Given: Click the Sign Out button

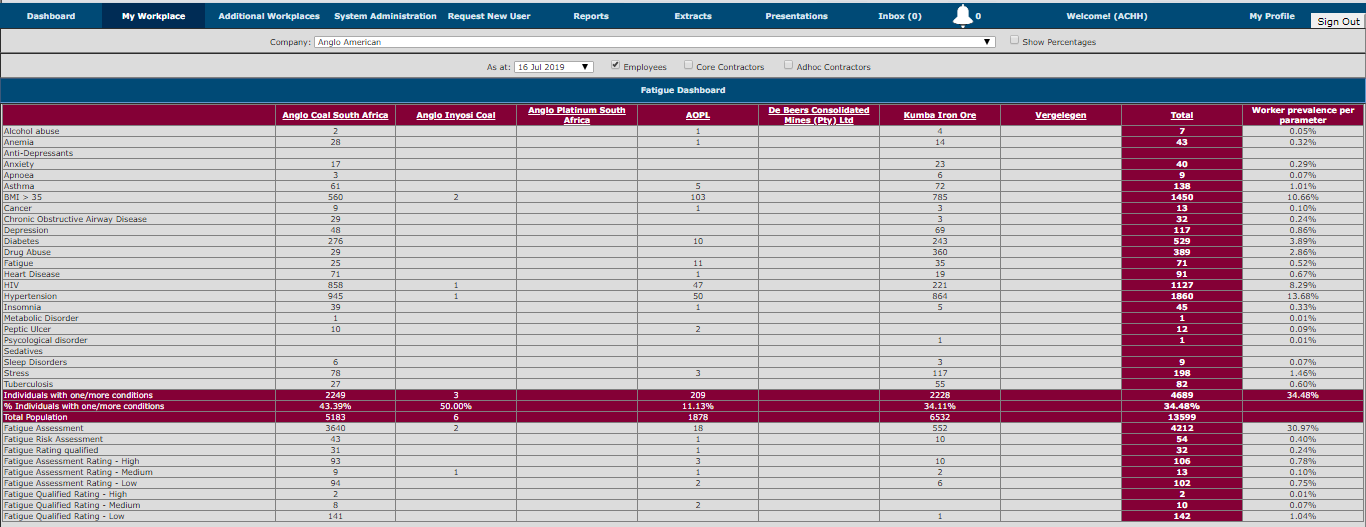Looking at the screenshot, I should click(1338, 21).
